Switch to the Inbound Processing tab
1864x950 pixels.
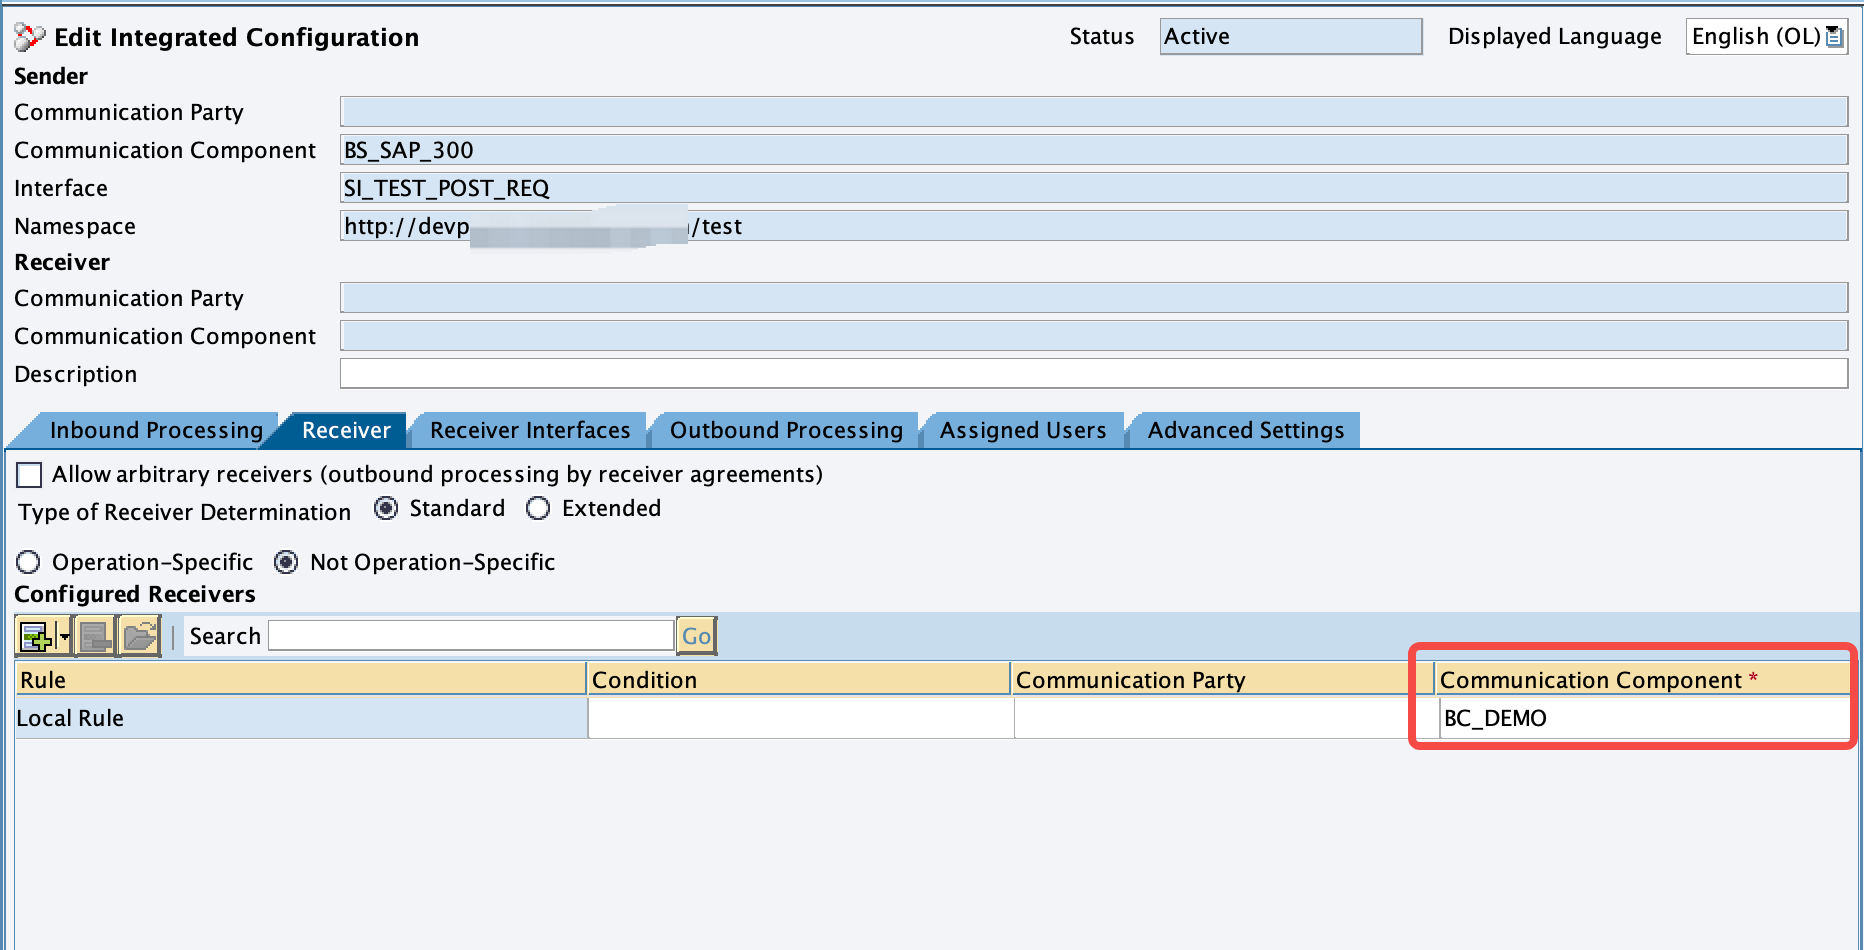pos(156,430)
